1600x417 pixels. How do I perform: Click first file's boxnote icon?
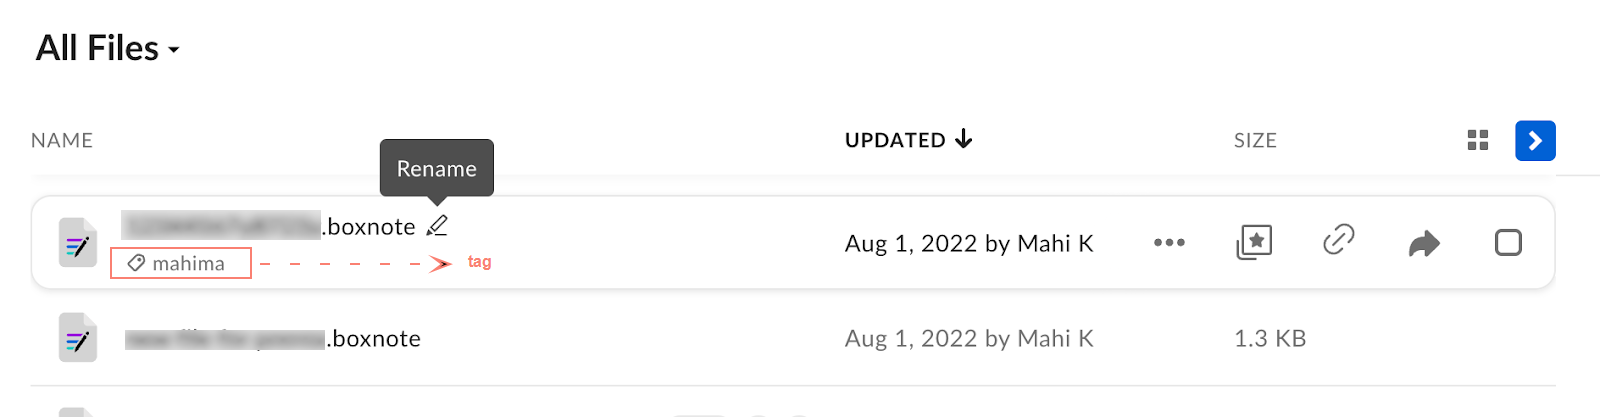tap(77, 243)
